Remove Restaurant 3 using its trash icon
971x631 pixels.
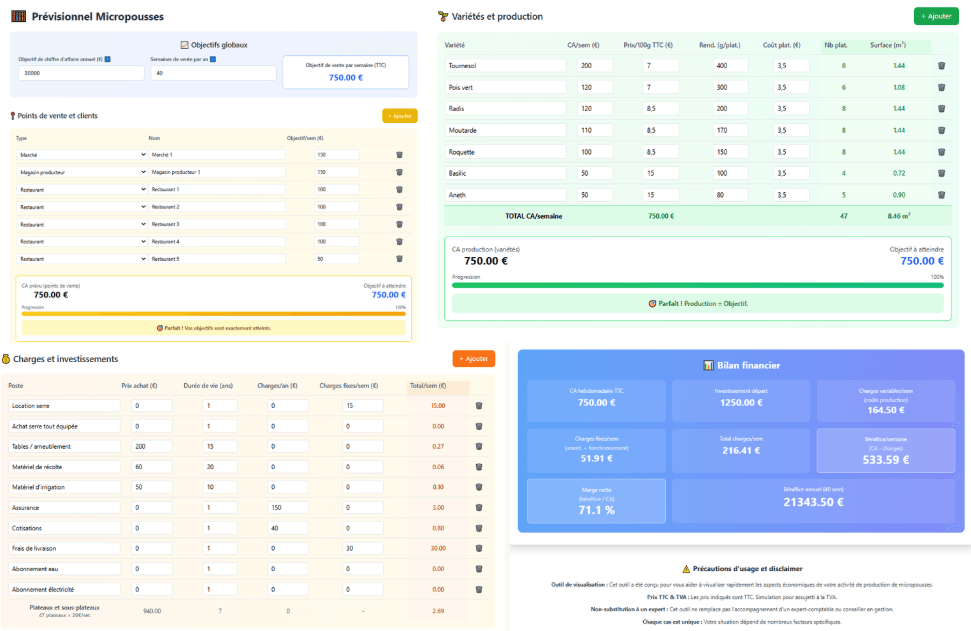(x=399, y=224)
